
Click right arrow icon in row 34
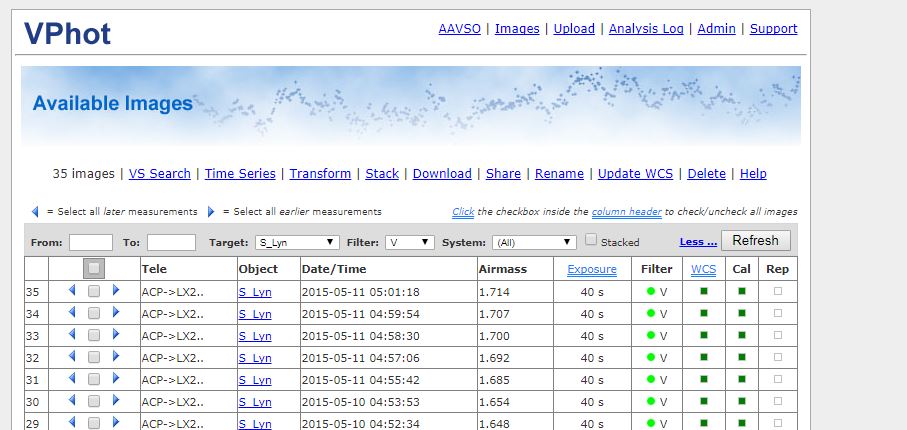pyautogui.click(x=115, y=313)
